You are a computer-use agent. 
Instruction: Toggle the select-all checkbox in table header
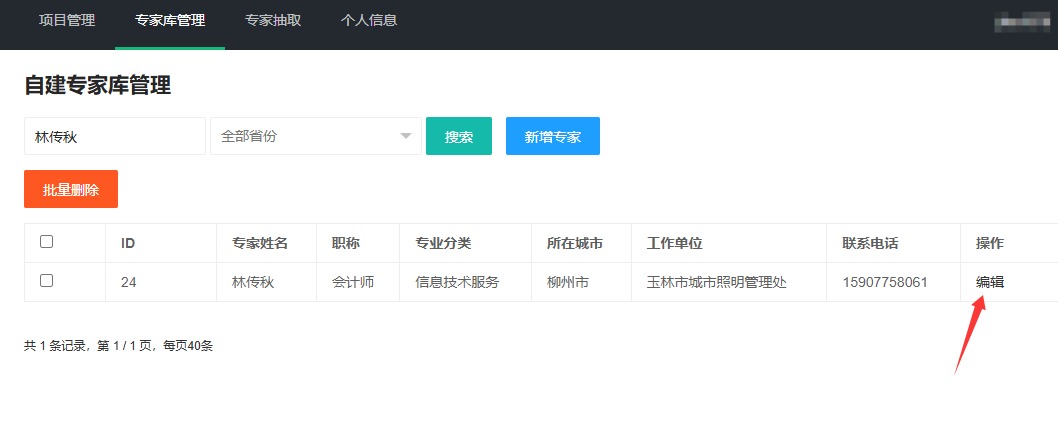[47, 242]
